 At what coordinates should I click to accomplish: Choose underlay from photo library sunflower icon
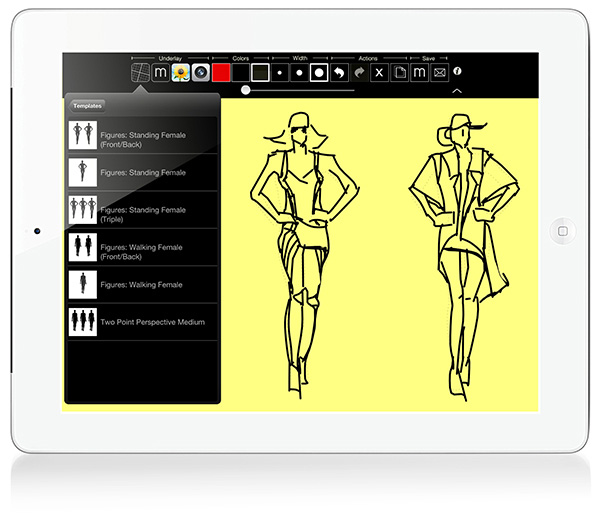[181, 72]
